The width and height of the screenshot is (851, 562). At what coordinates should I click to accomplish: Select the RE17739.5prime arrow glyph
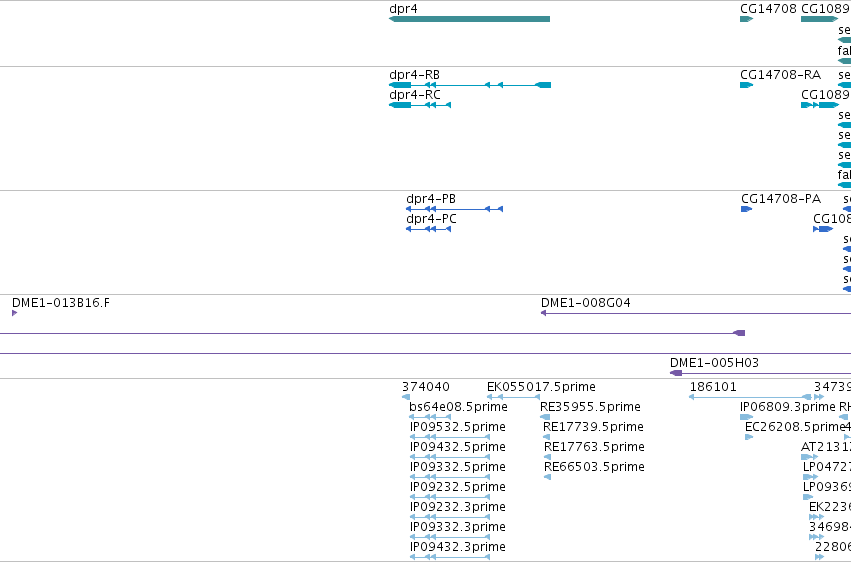point(547,437)
